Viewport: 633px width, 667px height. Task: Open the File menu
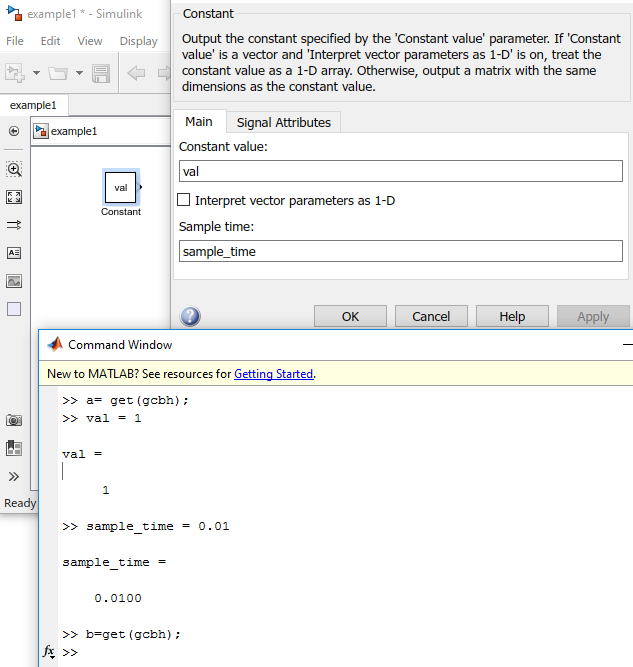pos(15,41)
